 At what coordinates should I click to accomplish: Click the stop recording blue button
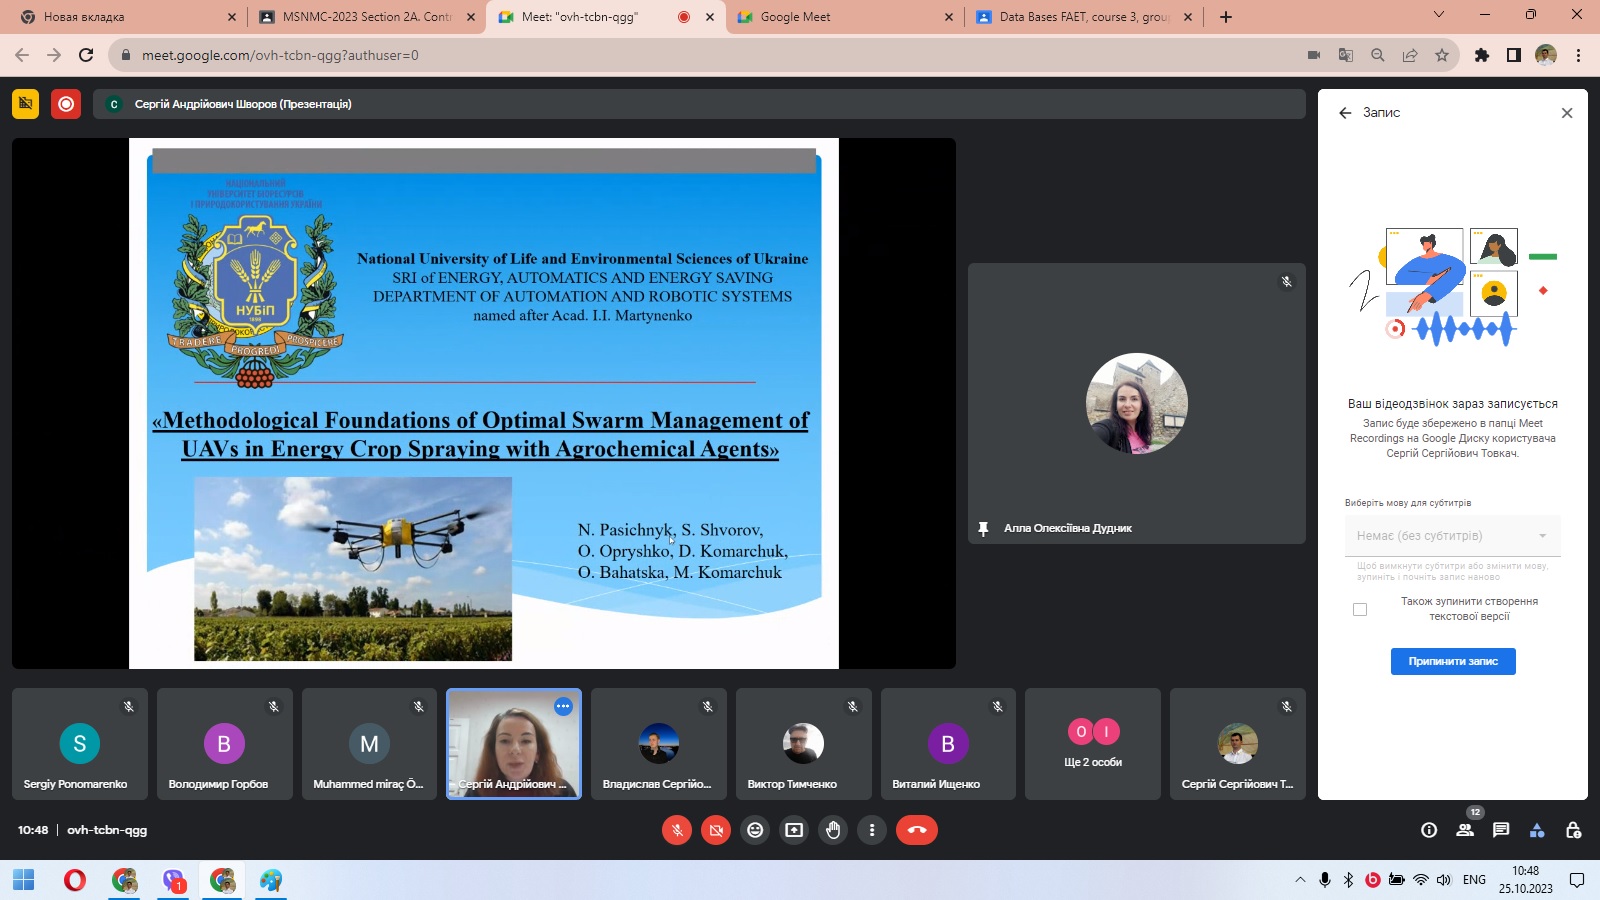click(1453, 661)
